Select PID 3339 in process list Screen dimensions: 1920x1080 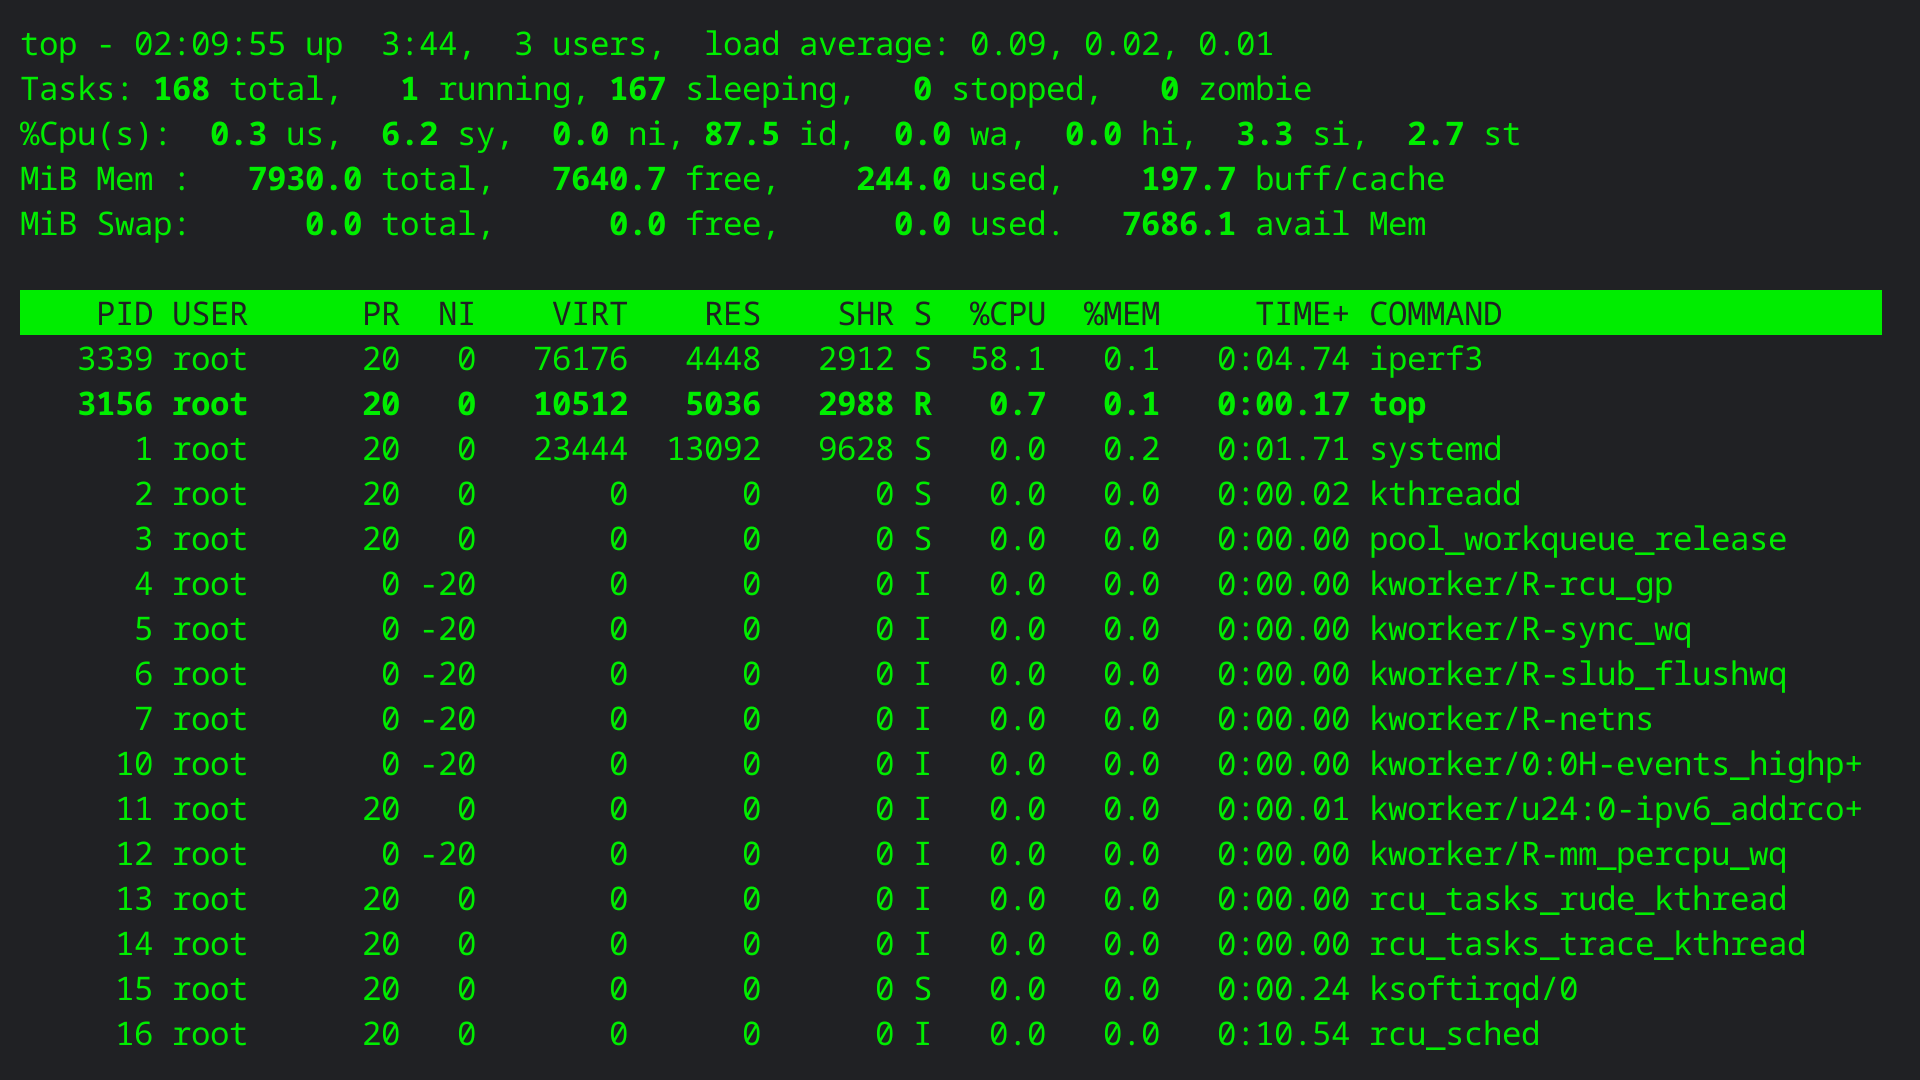(116, 359)
